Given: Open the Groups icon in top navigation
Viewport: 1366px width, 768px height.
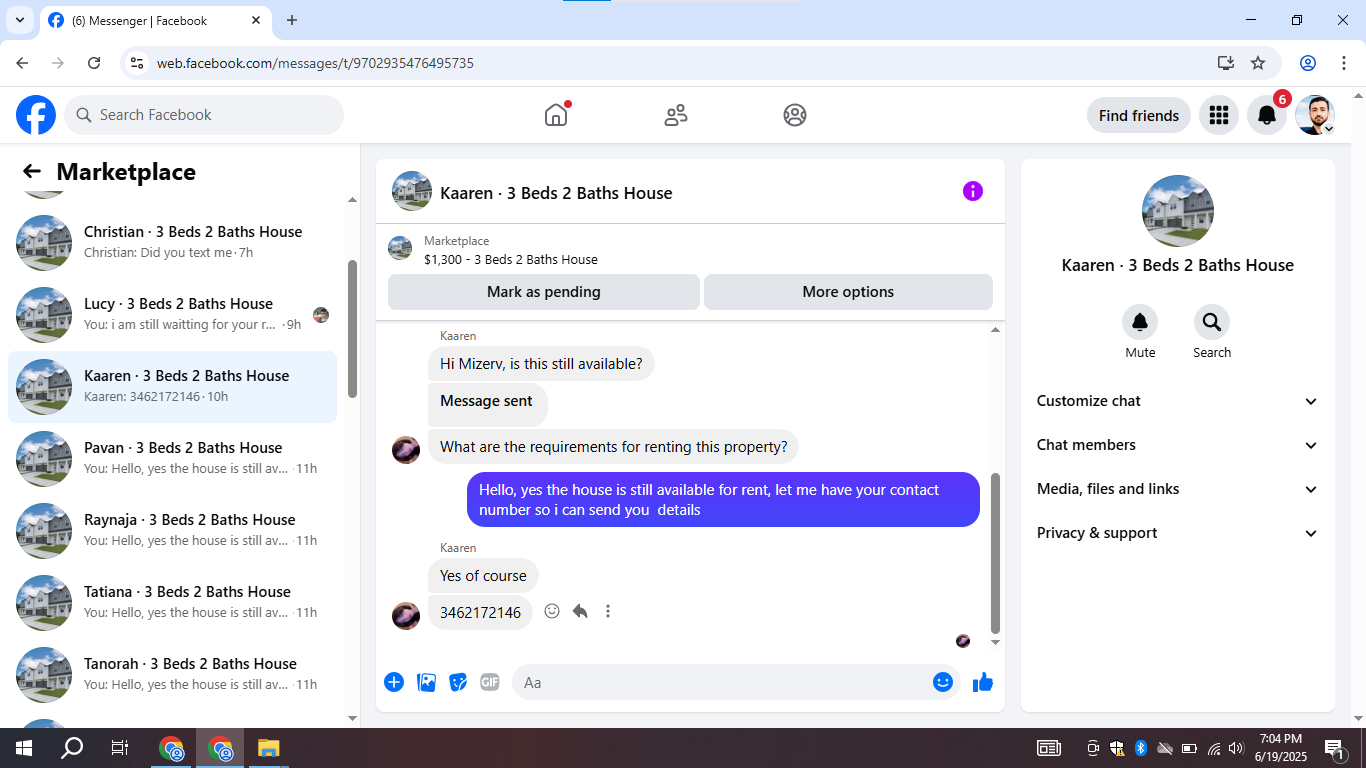Looking at the screenshot, I should [795, 115].
